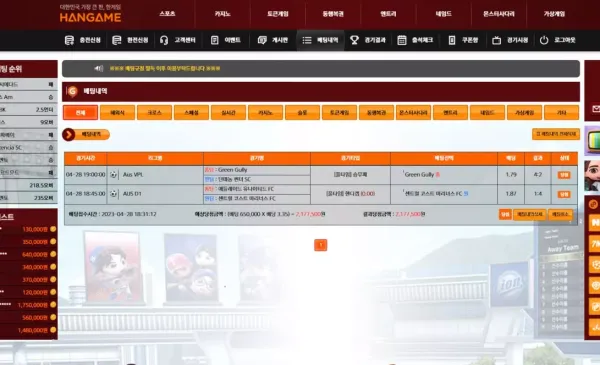Click the status badge in AUS D1 row
The image size is (600, 365).
pos(564,194)
